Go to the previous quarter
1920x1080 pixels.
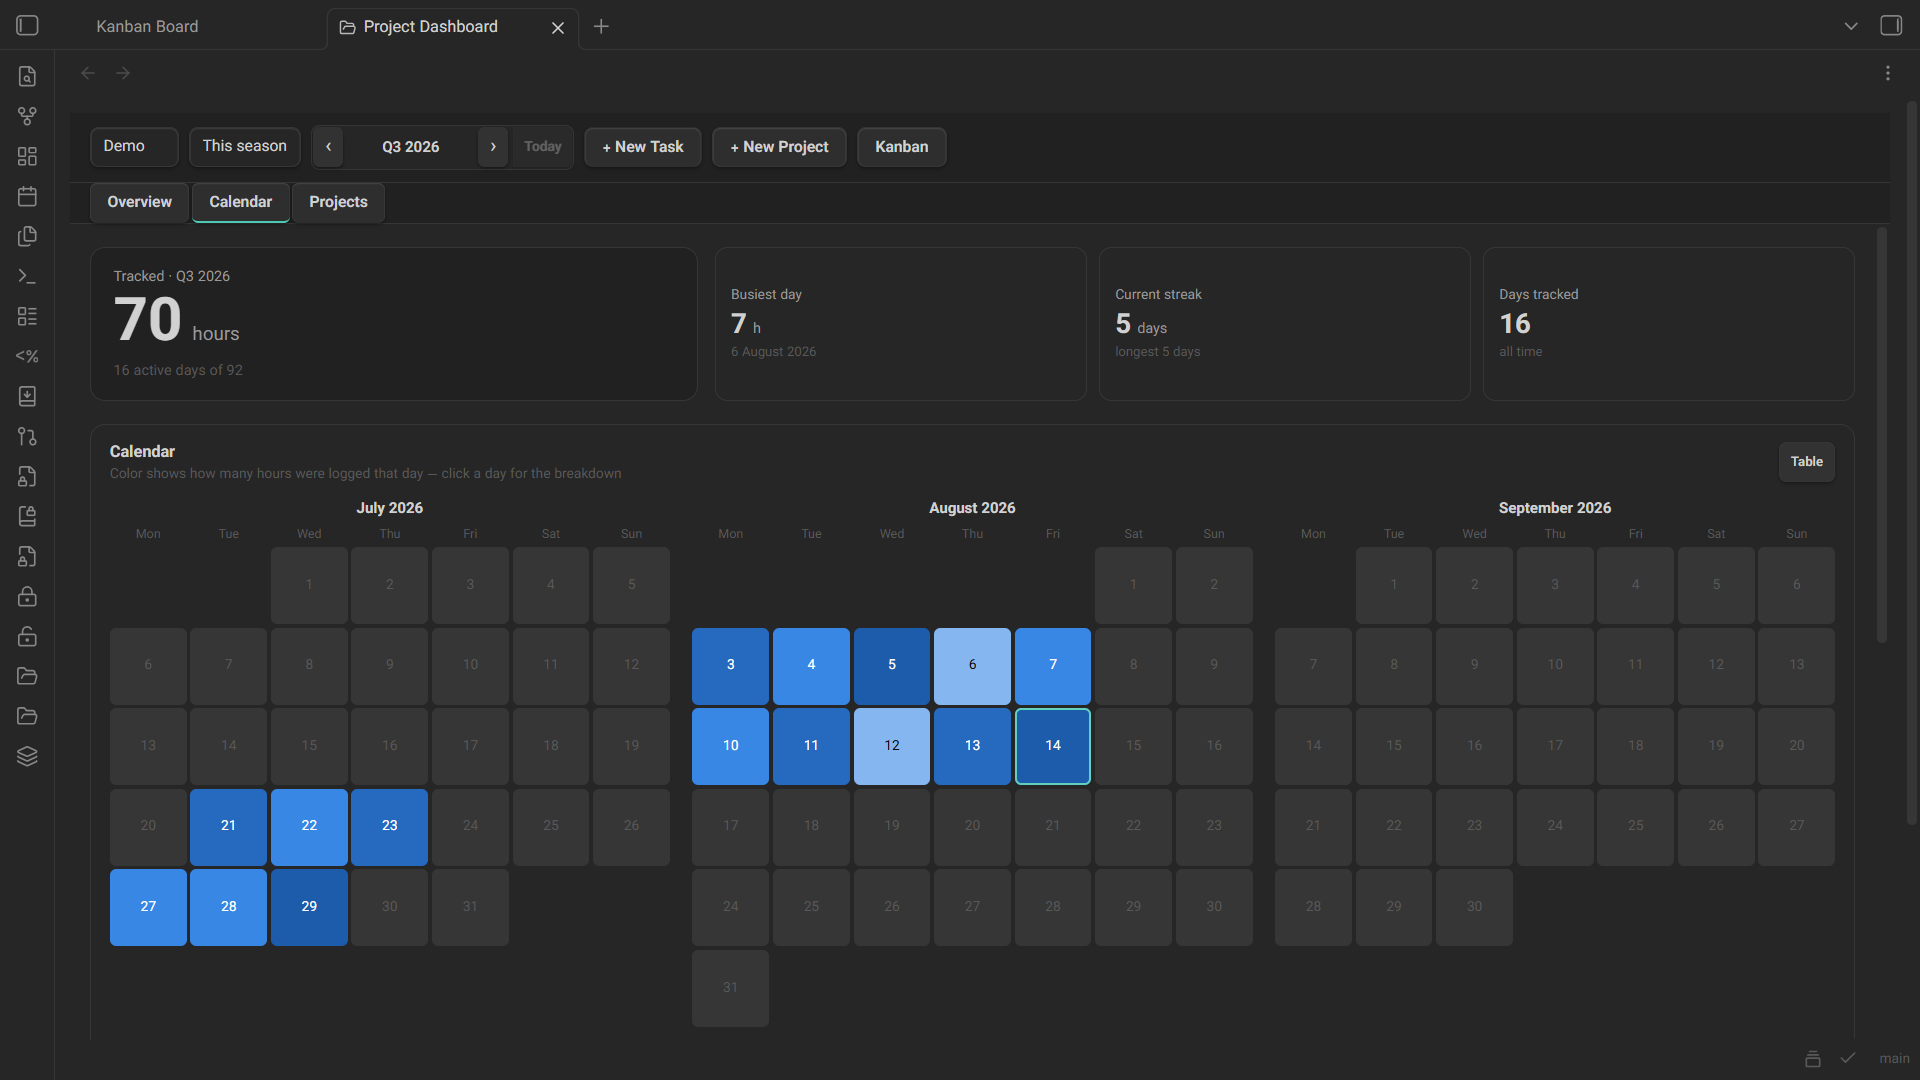tap(328, 147)
